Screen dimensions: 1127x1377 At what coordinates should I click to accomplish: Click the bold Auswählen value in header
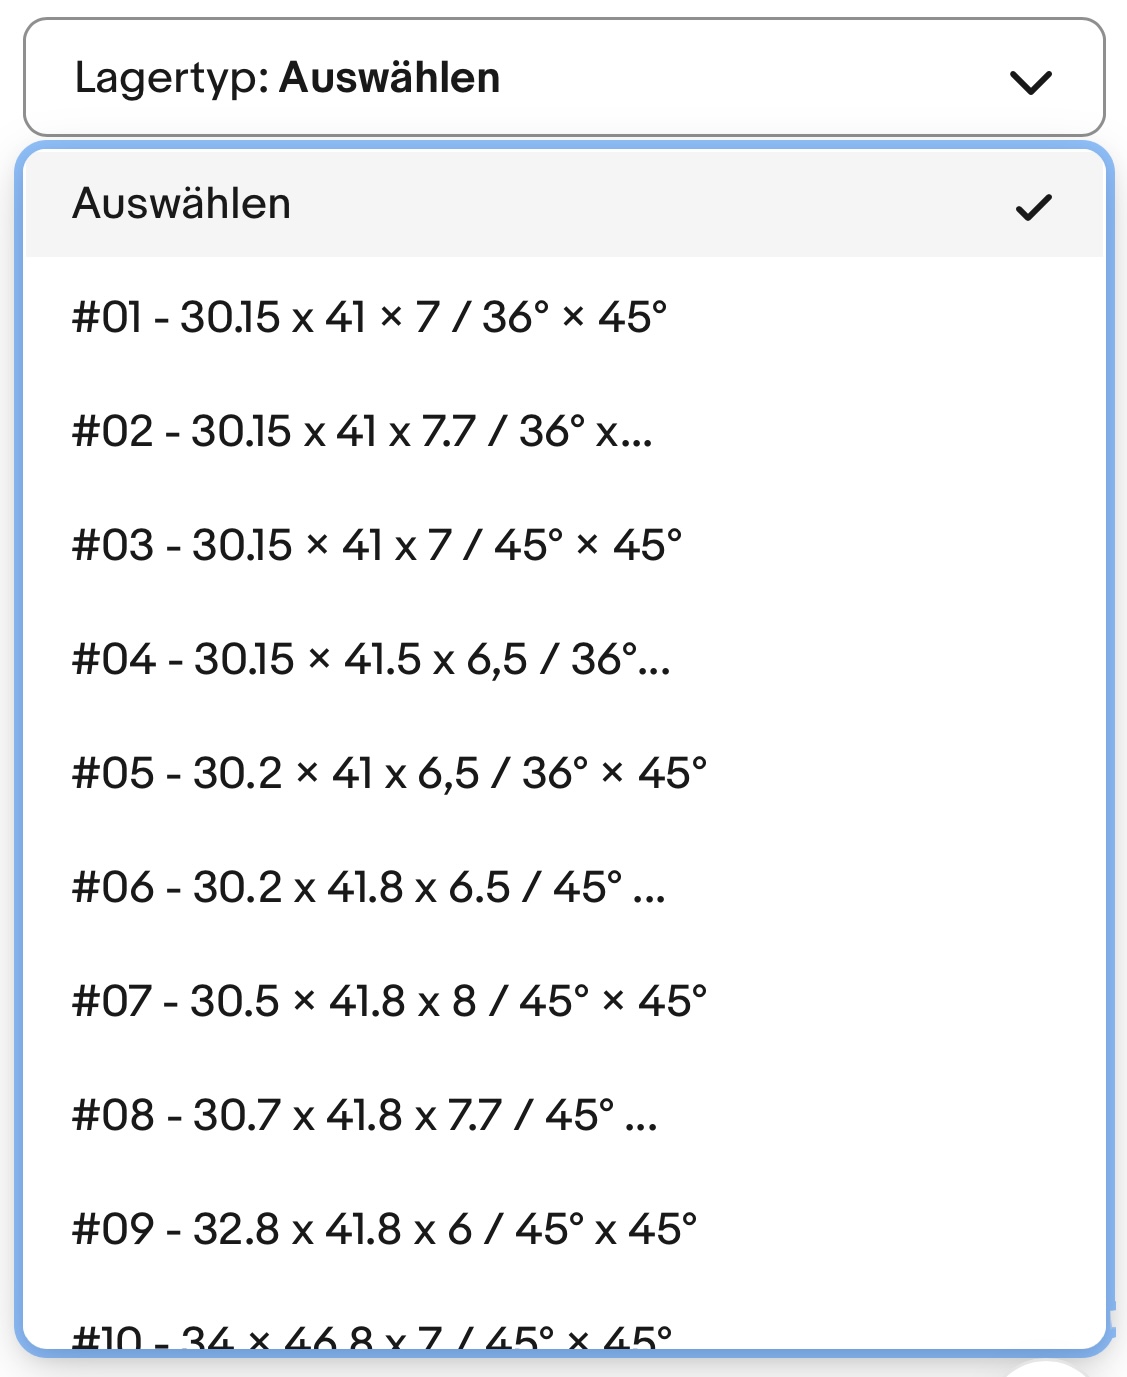click(389, 78)
